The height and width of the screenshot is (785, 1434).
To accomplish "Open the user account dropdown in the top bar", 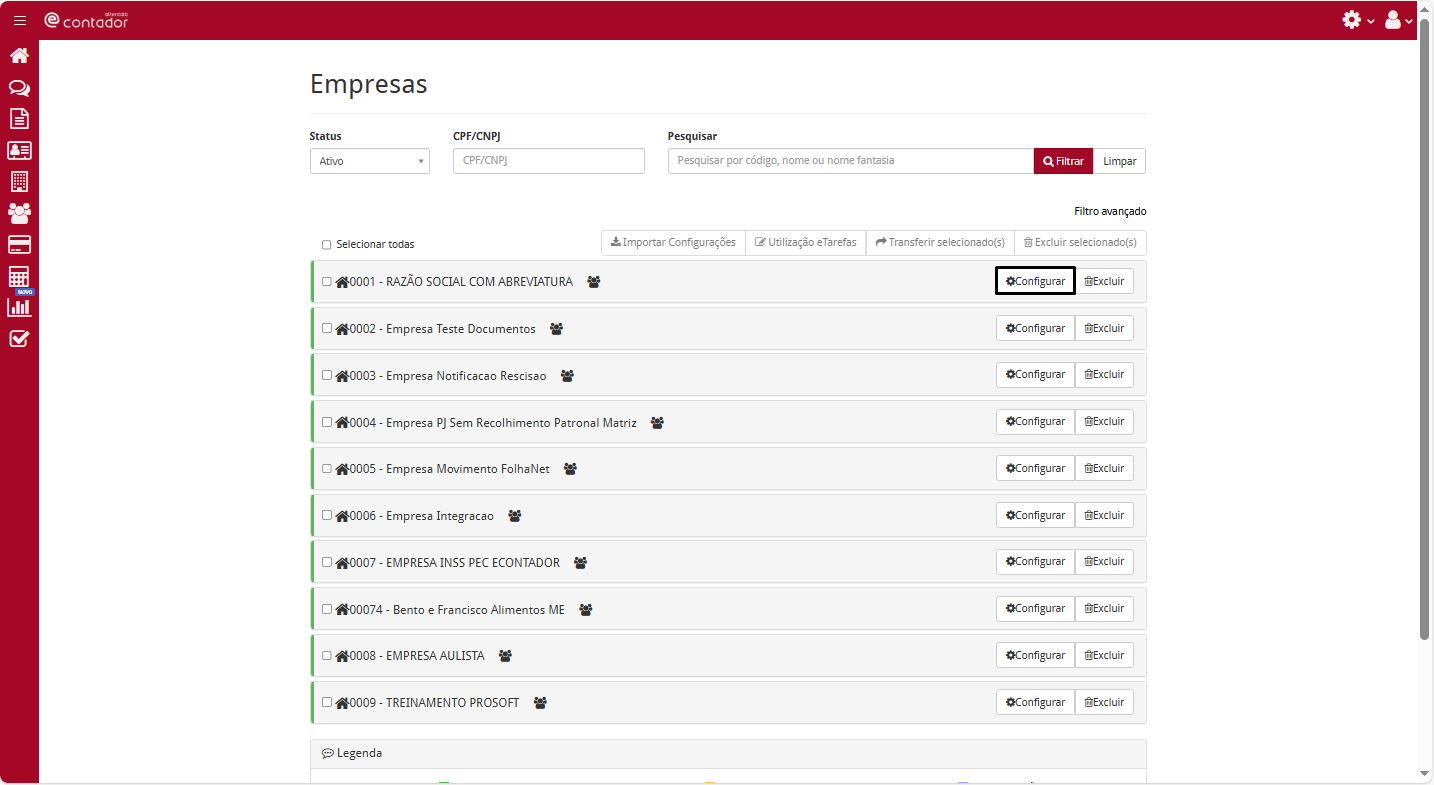I will 1398,20.
